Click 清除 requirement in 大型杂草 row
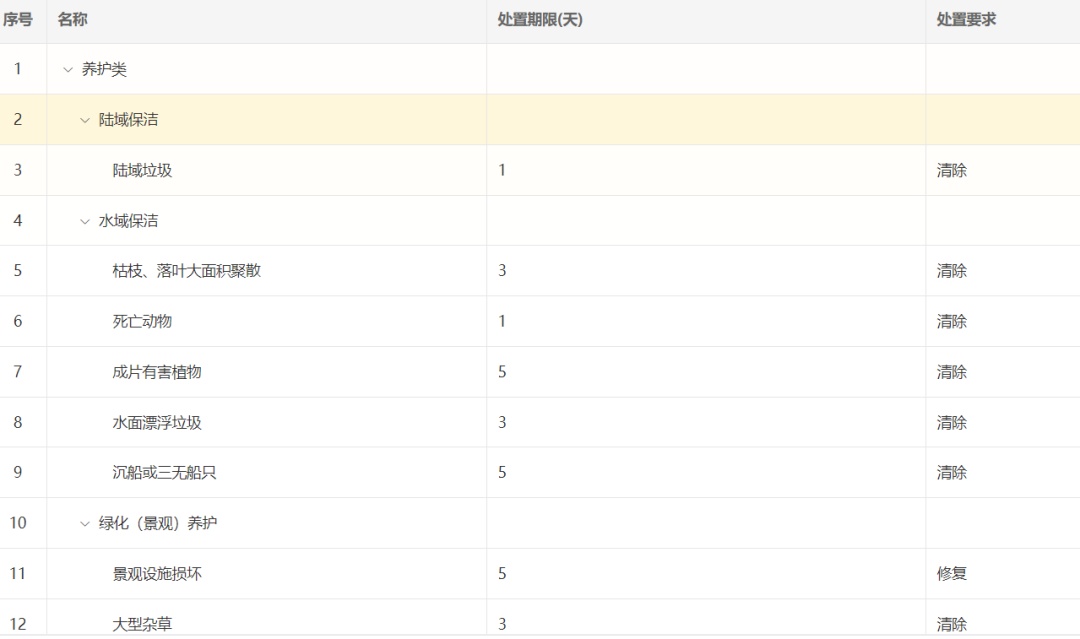 pyautogui.click(x=951, y=624)
